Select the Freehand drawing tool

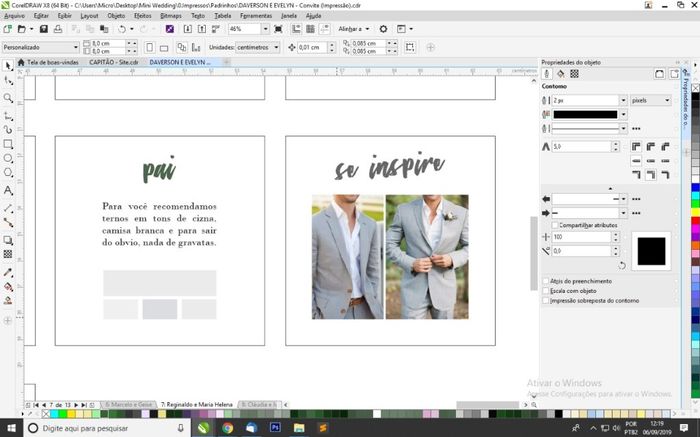coord(8,130)
